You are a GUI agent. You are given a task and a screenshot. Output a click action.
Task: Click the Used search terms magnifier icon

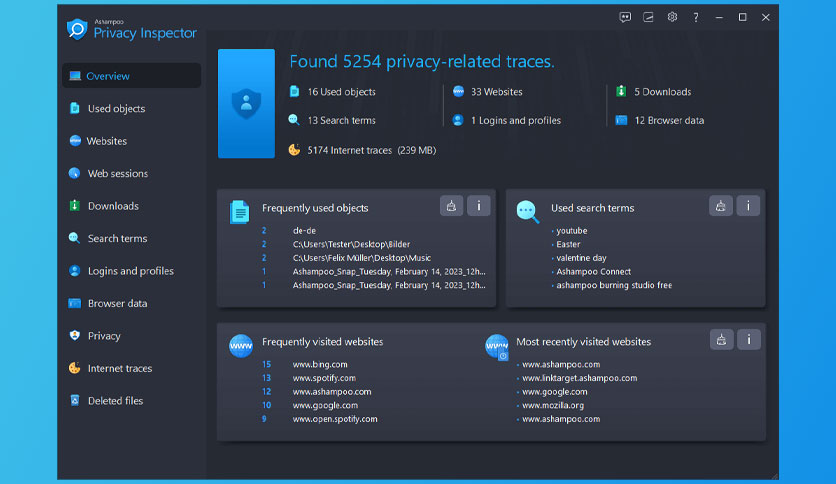coord(528,212)
